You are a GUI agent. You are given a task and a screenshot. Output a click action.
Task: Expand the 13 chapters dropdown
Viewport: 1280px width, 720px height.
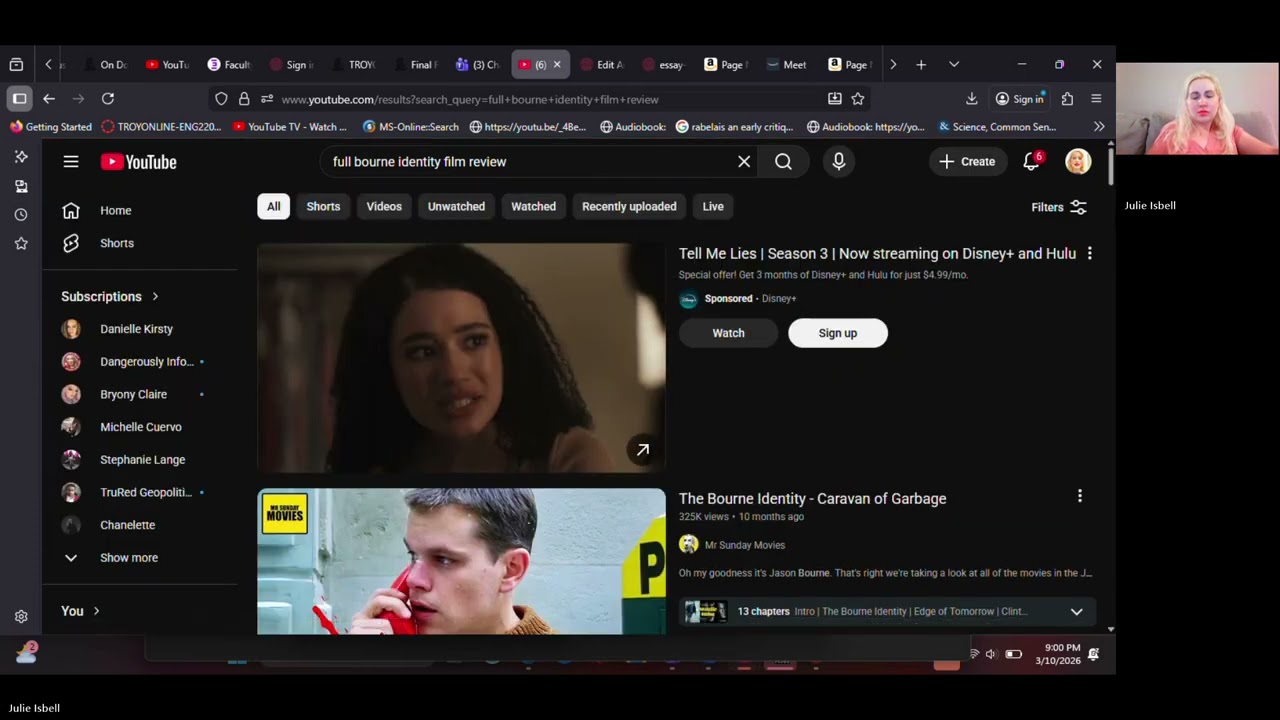click(1077, 612)
